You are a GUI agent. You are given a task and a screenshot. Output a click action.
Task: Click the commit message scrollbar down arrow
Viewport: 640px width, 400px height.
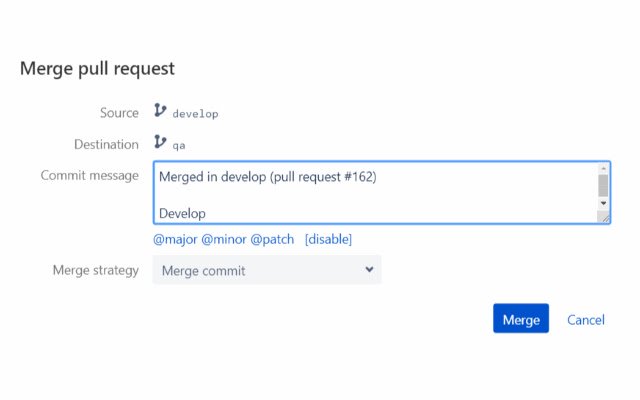pos(603,203)
